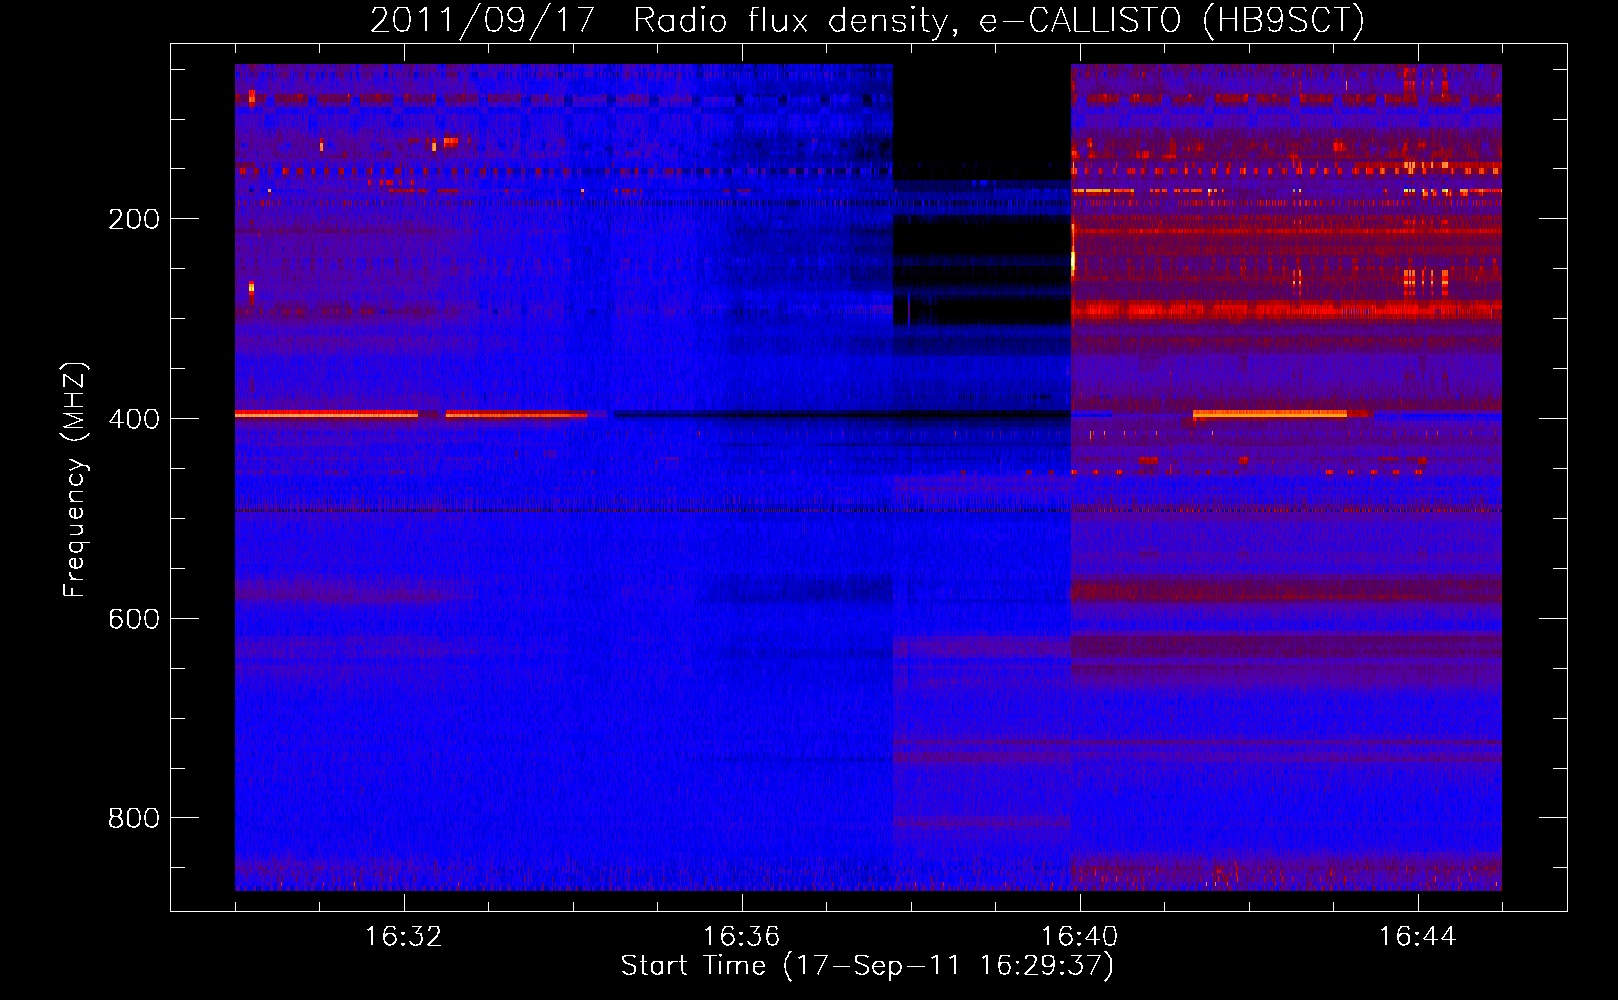The image size is (1618, 1000).
Task: Click the yellow 400 MHz emission band after 16:41
Action: (1270, 413)
